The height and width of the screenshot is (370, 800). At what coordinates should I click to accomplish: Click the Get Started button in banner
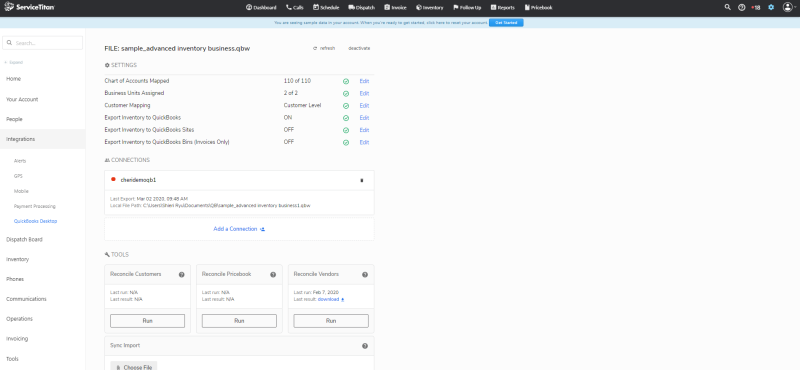pos(506,22)
